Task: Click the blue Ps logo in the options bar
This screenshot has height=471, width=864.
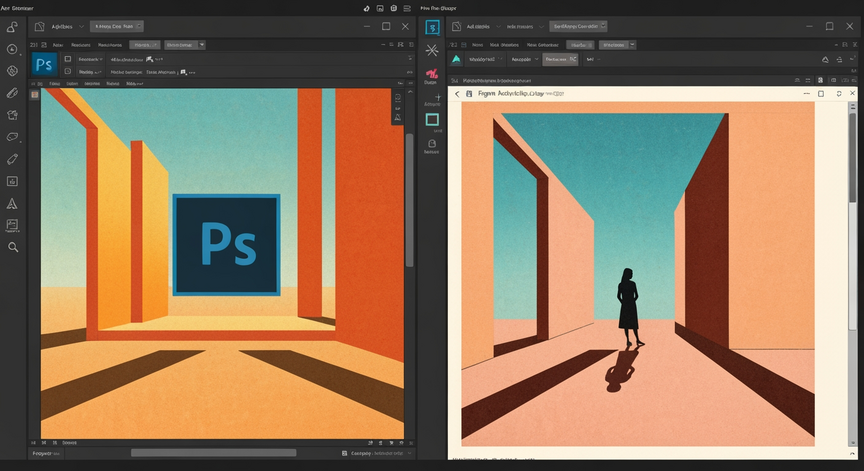Action: (44, 64)
